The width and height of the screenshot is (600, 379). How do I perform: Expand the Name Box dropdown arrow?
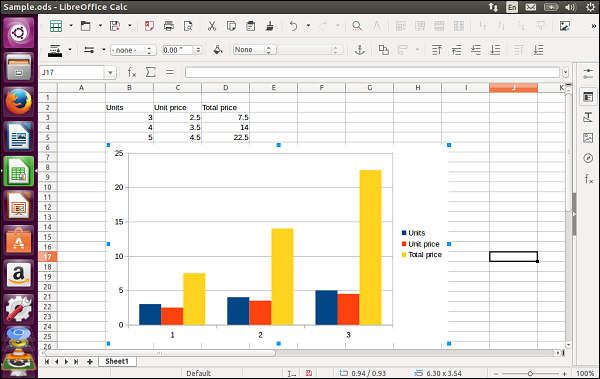click(110, 72)
